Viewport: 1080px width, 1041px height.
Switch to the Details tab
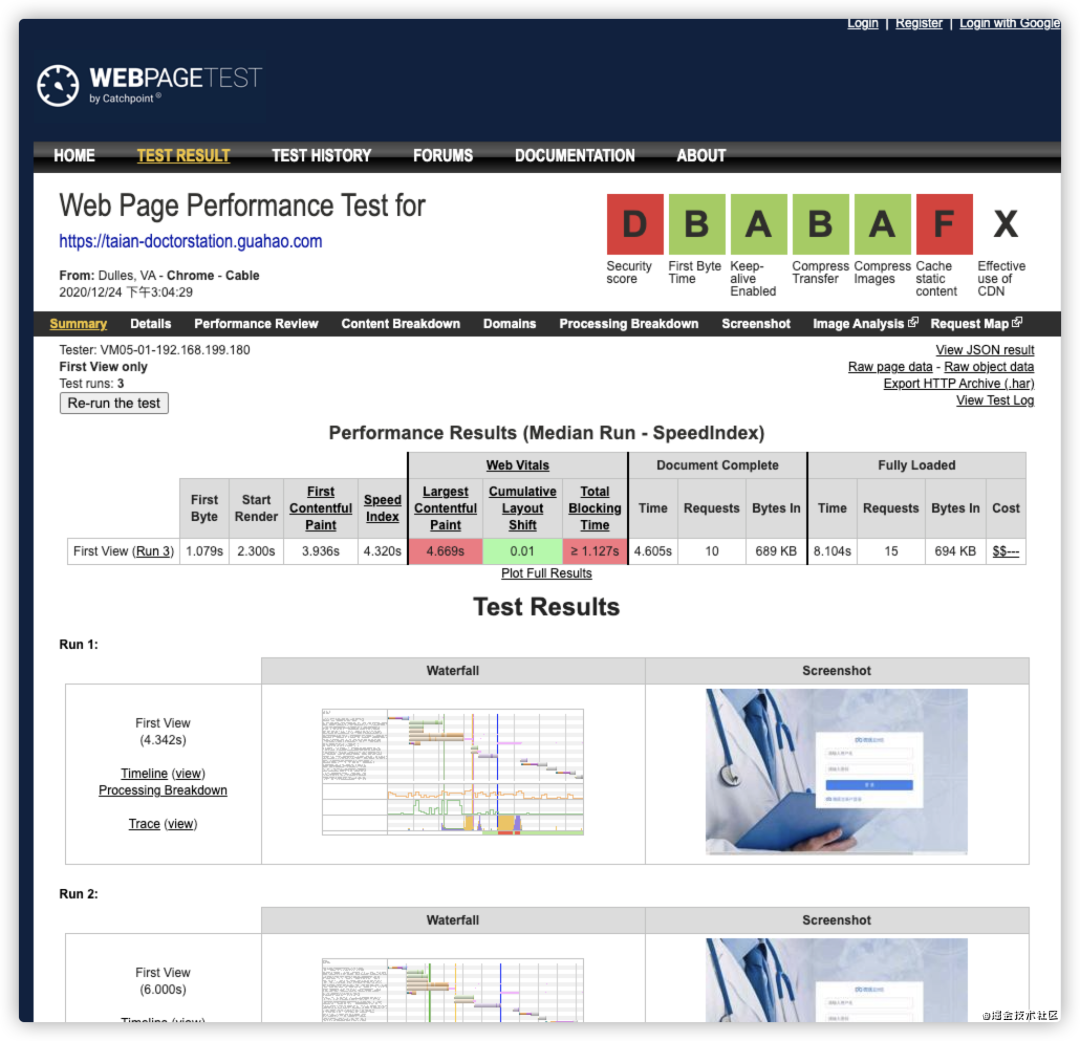[x=150, y=324]
